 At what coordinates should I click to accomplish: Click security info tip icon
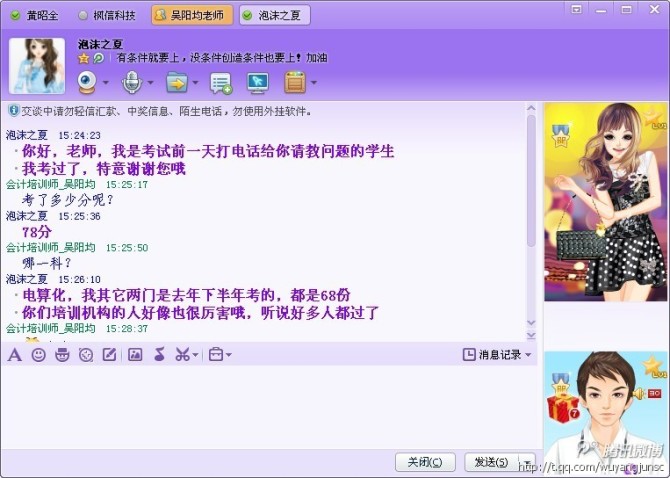pos(14,111)
